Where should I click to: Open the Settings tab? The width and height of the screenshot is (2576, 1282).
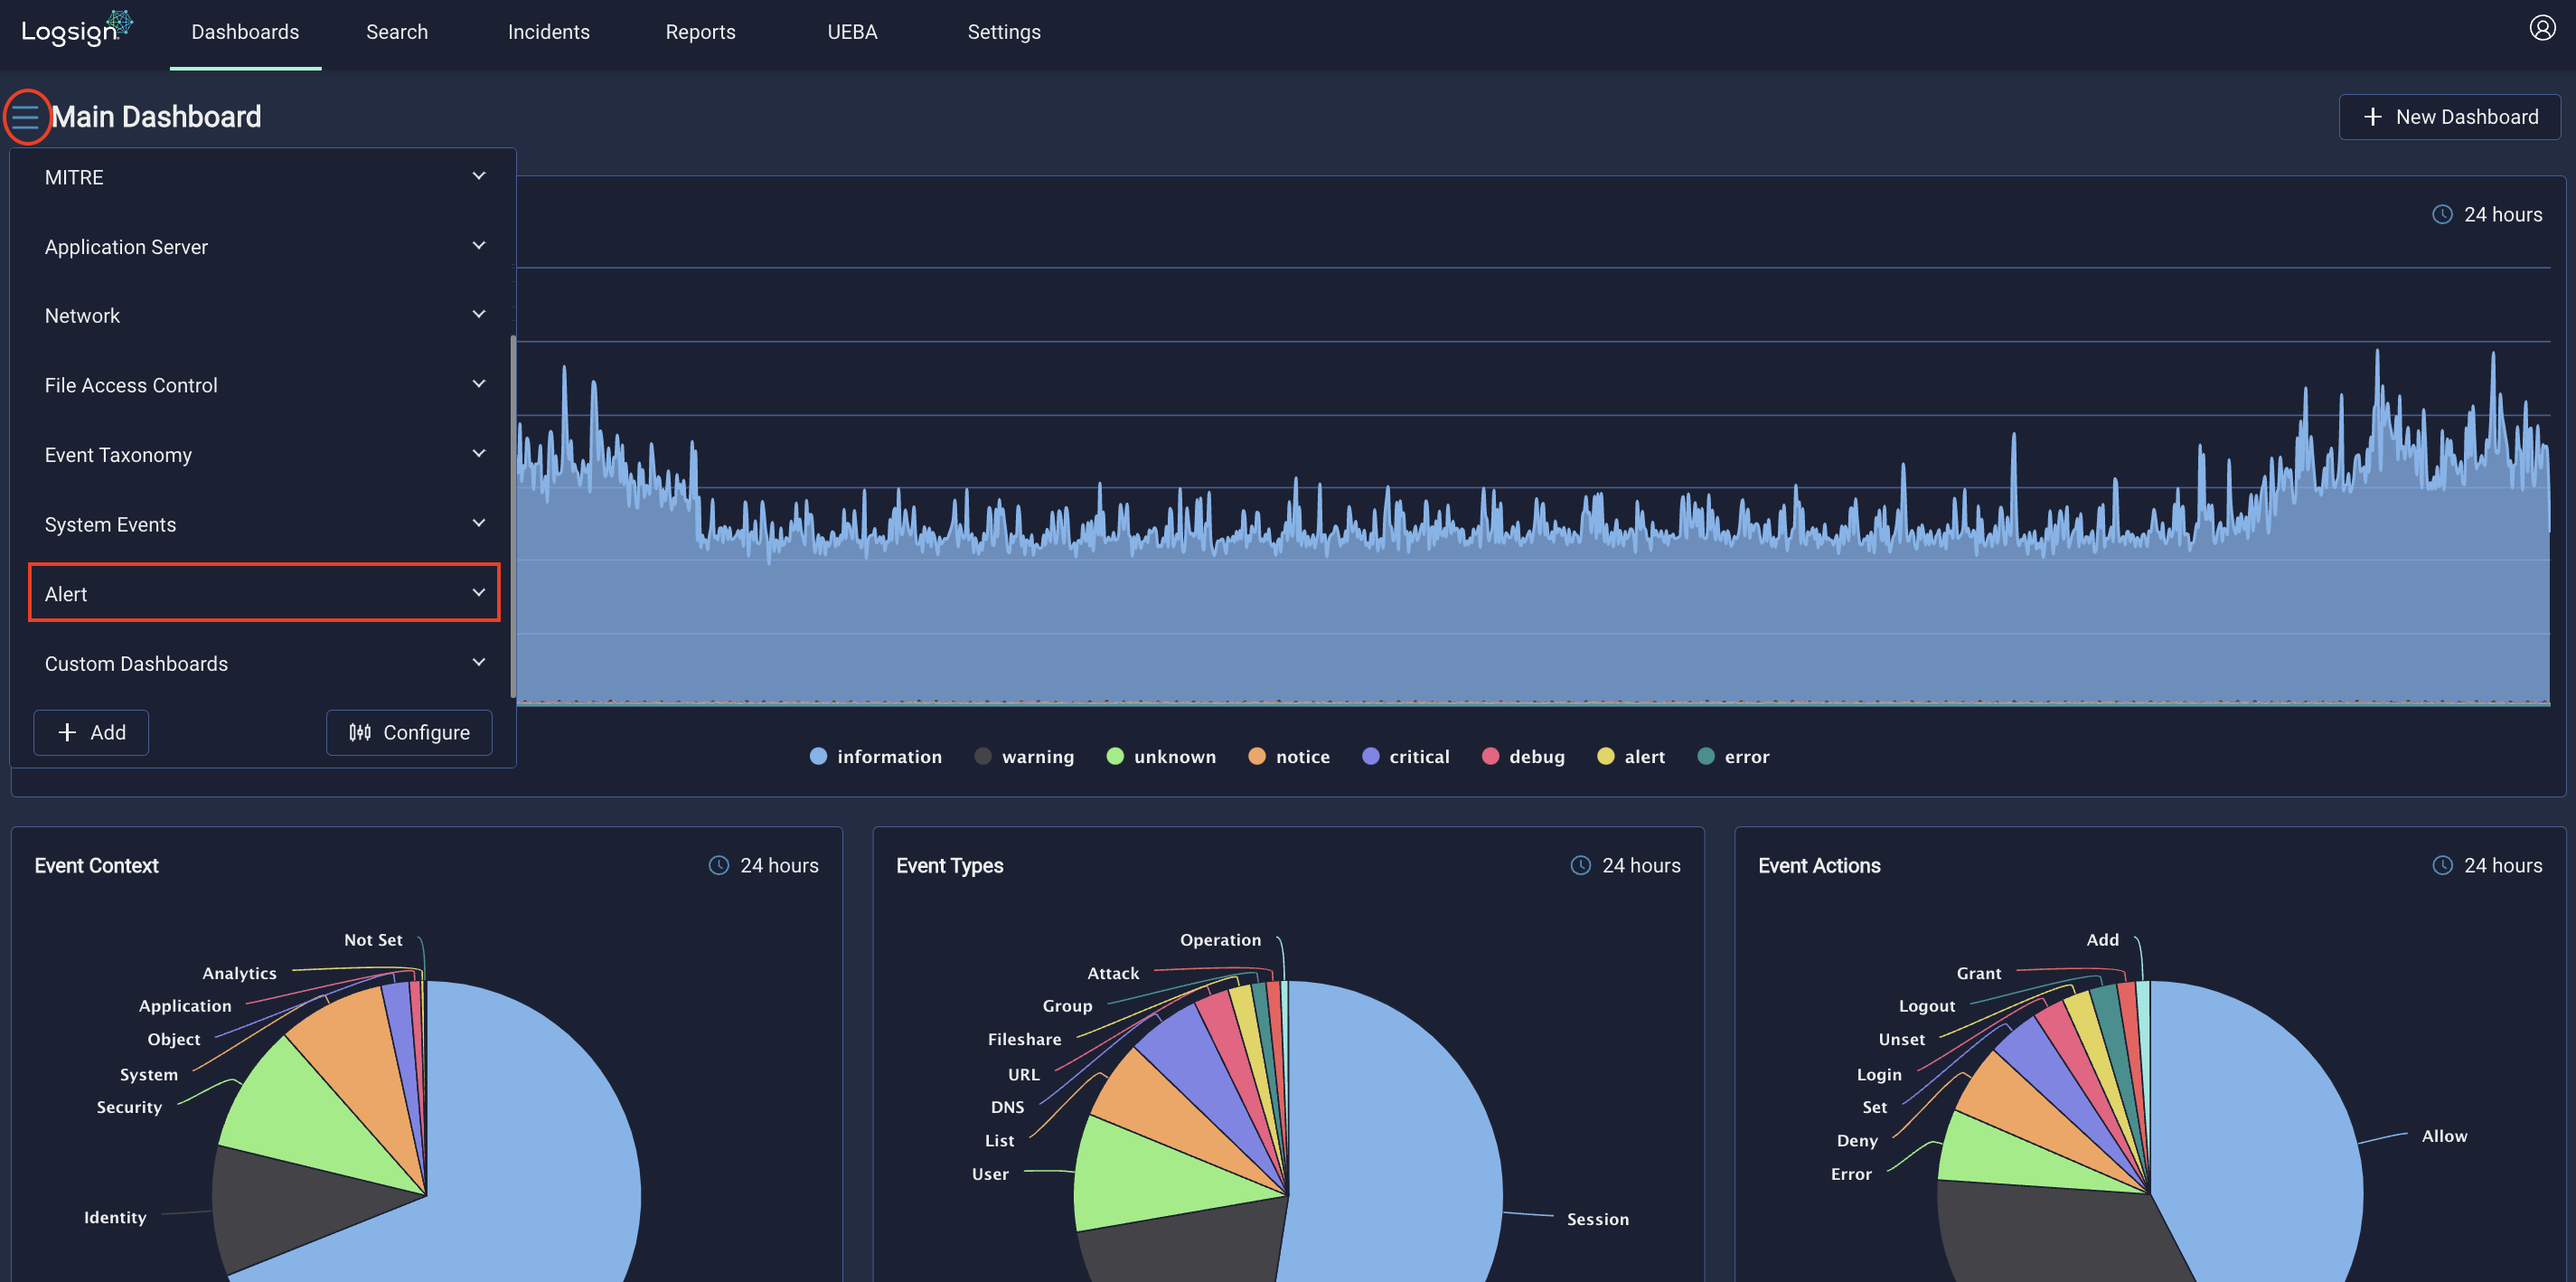pos(1004,32)
